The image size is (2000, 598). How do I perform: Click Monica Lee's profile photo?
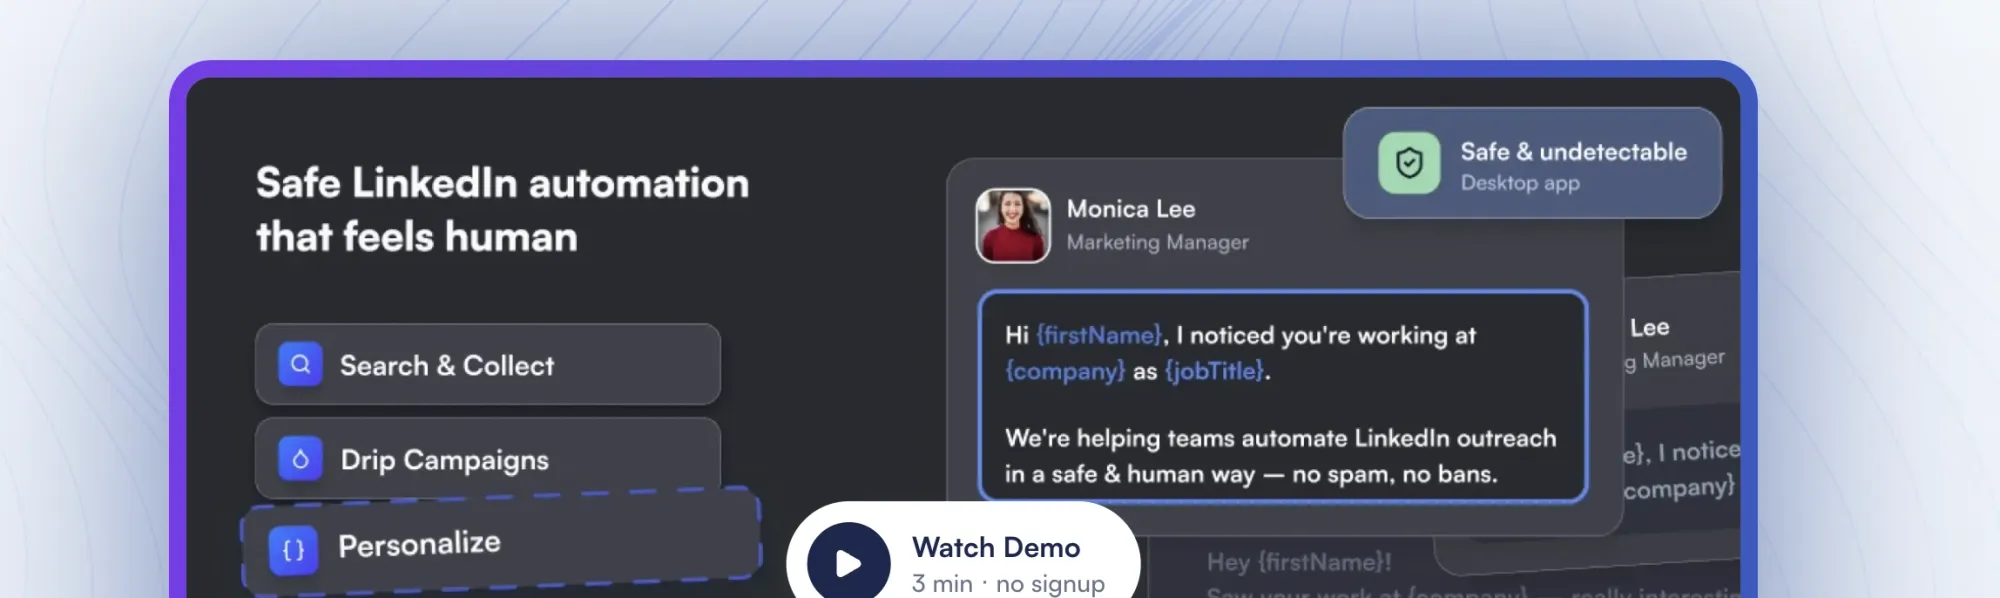1013,226
